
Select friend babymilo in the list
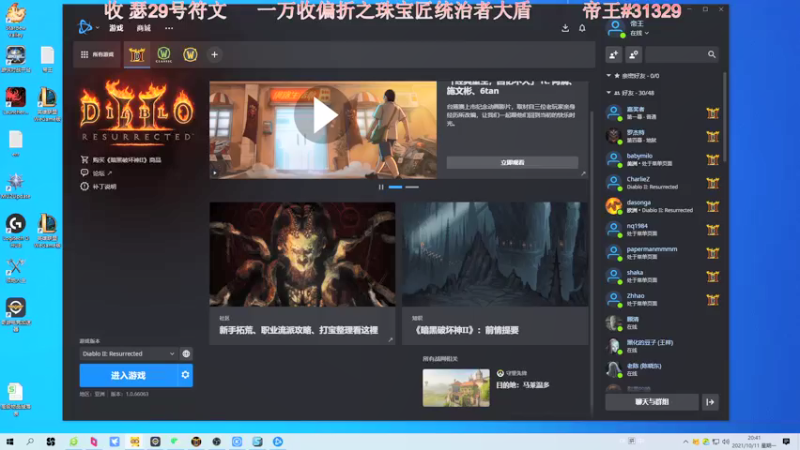point(661,160)
